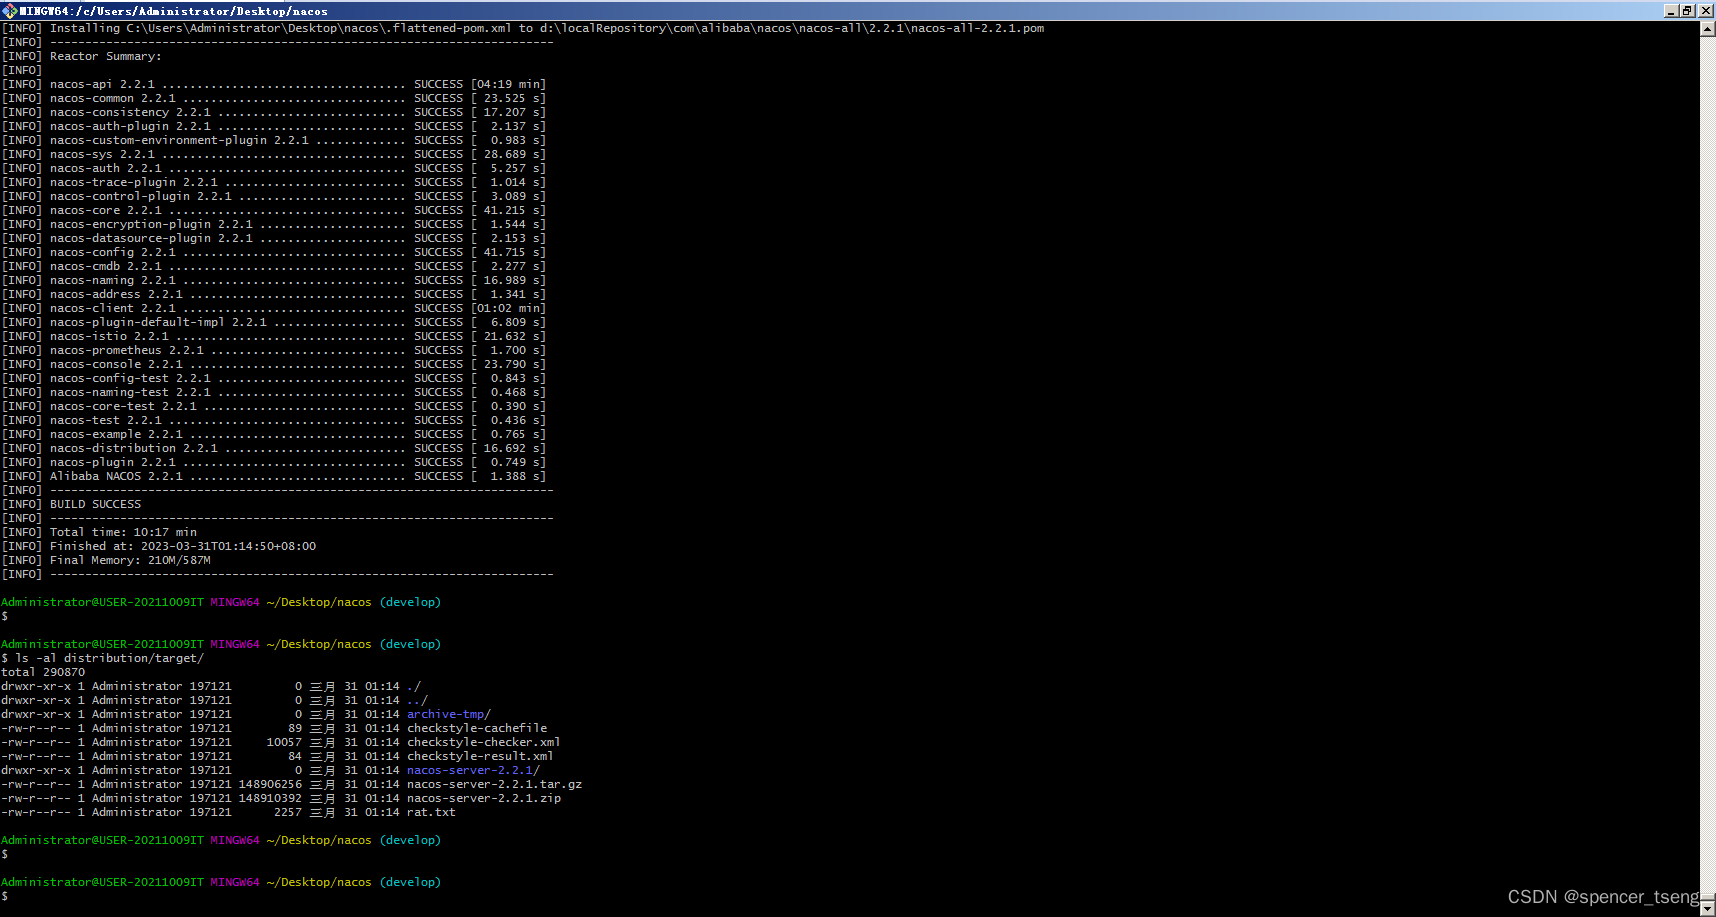Select the nacos-server-2.2.1.tar.gz filename
This screenshot has width=1716, height=917.
click(494, 784)
